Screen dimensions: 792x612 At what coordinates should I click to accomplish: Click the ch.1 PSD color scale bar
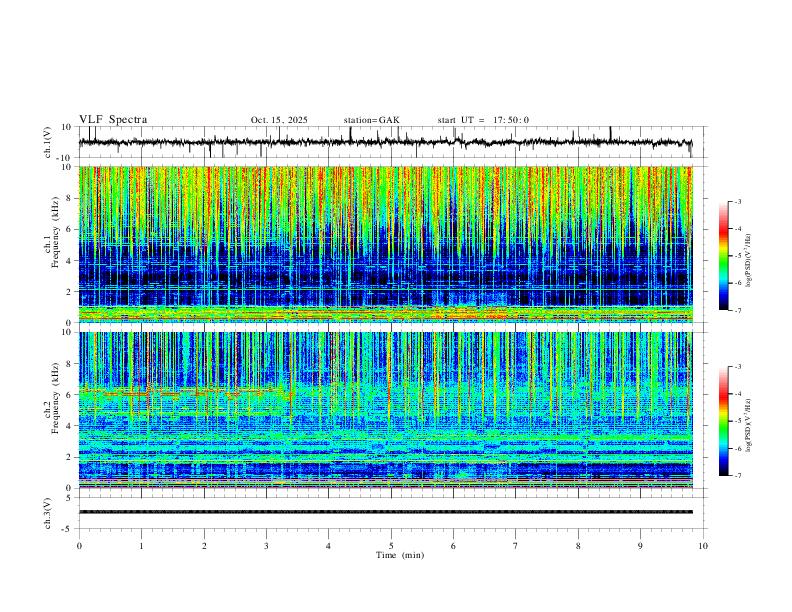click(x=723, y=256)
